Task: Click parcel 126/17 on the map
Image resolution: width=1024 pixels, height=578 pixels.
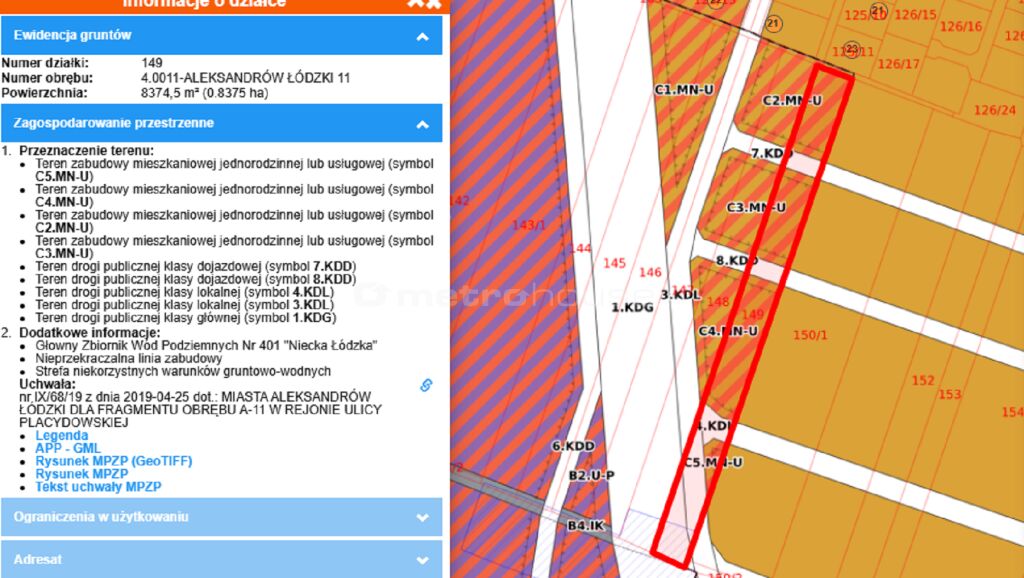Action: coord(898,65)
